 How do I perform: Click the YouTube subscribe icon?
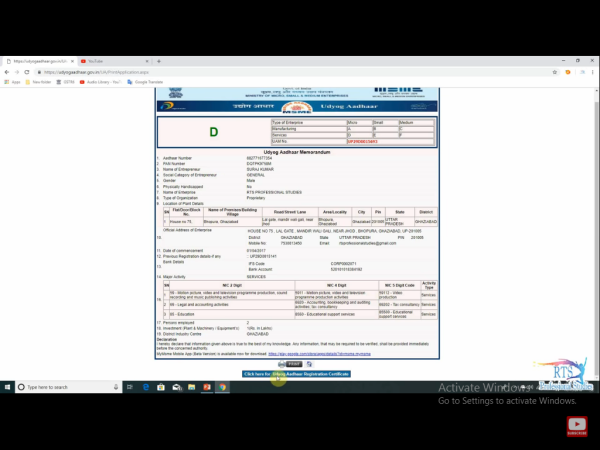pyautogui.click(x=577, y=426)
